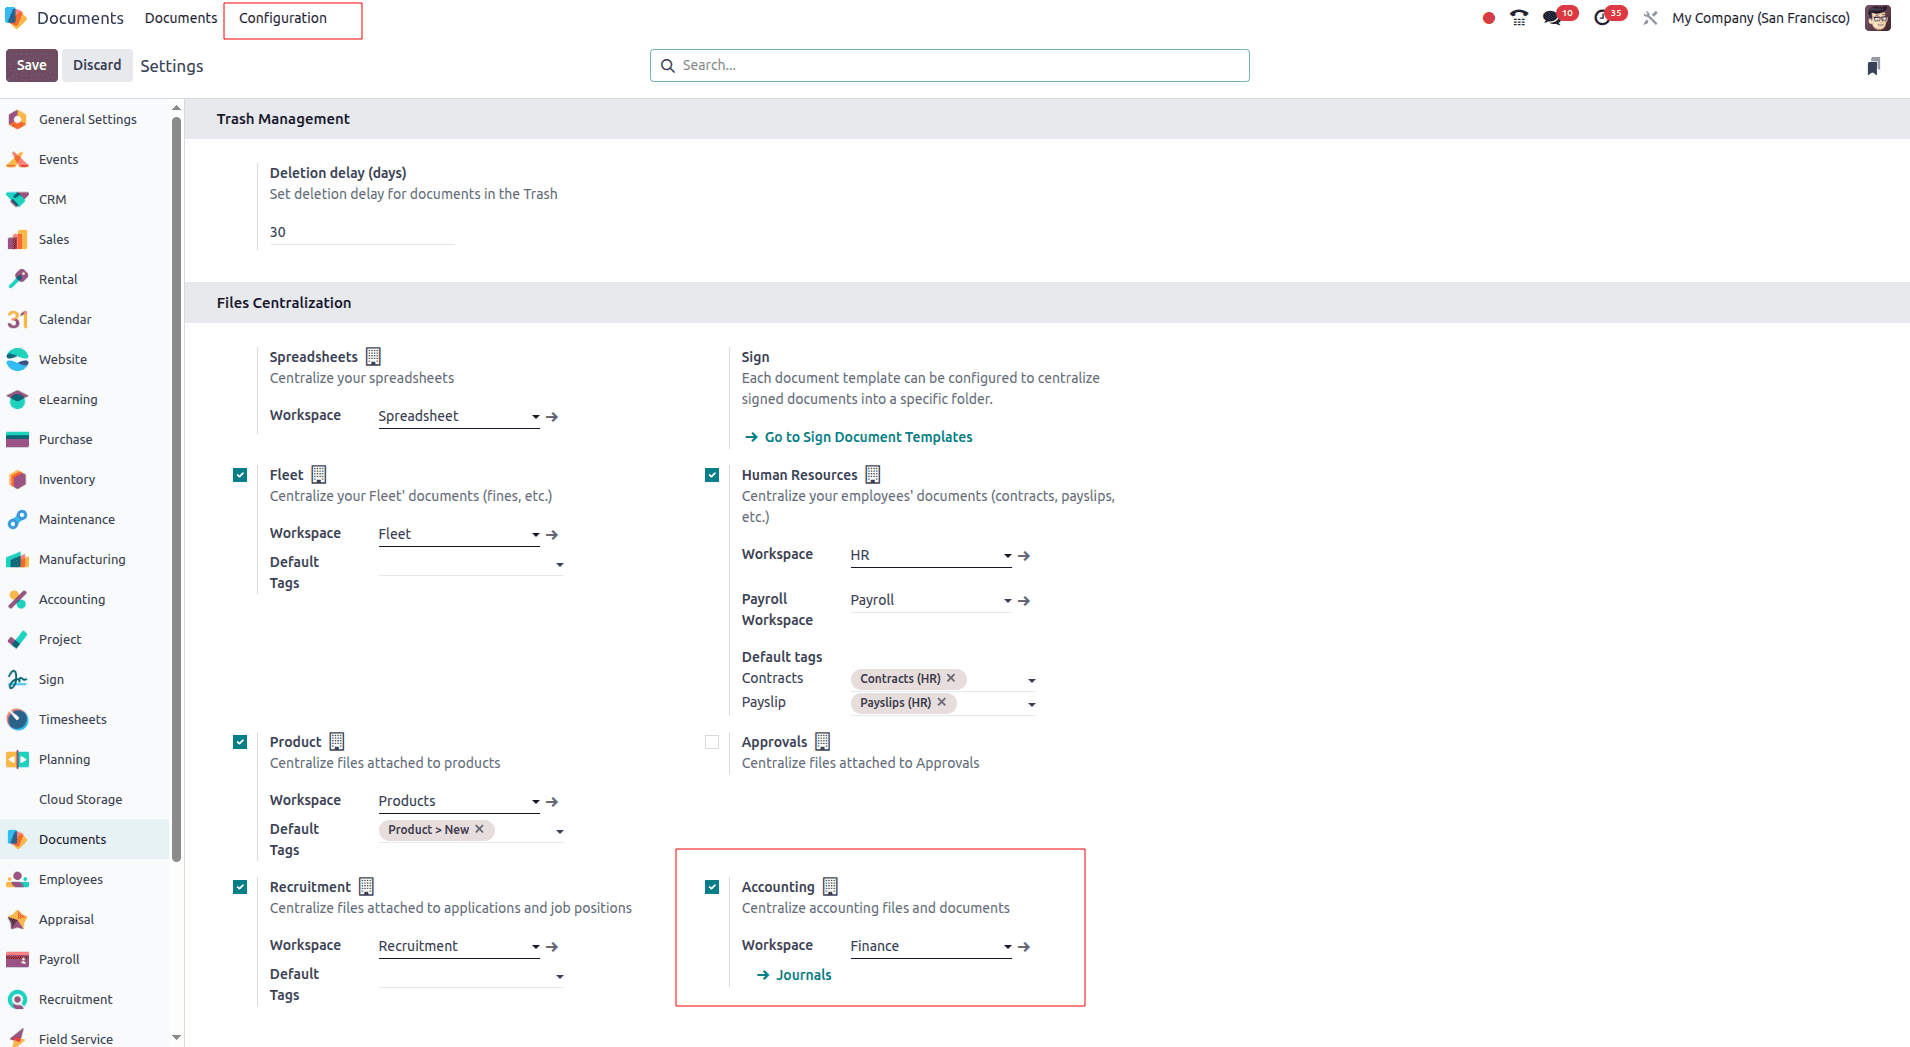Select the Payroll section in the sidebar

59,959
